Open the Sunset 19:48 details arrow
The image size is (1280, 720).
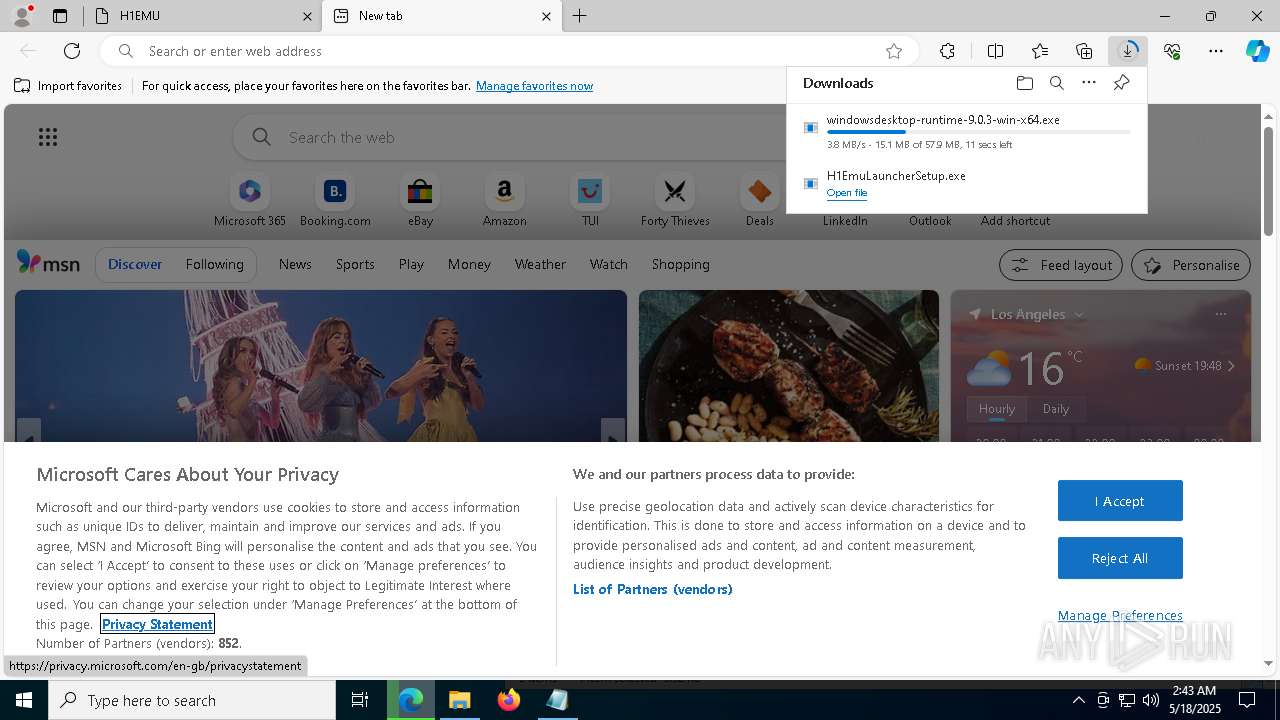[1231, 366]
